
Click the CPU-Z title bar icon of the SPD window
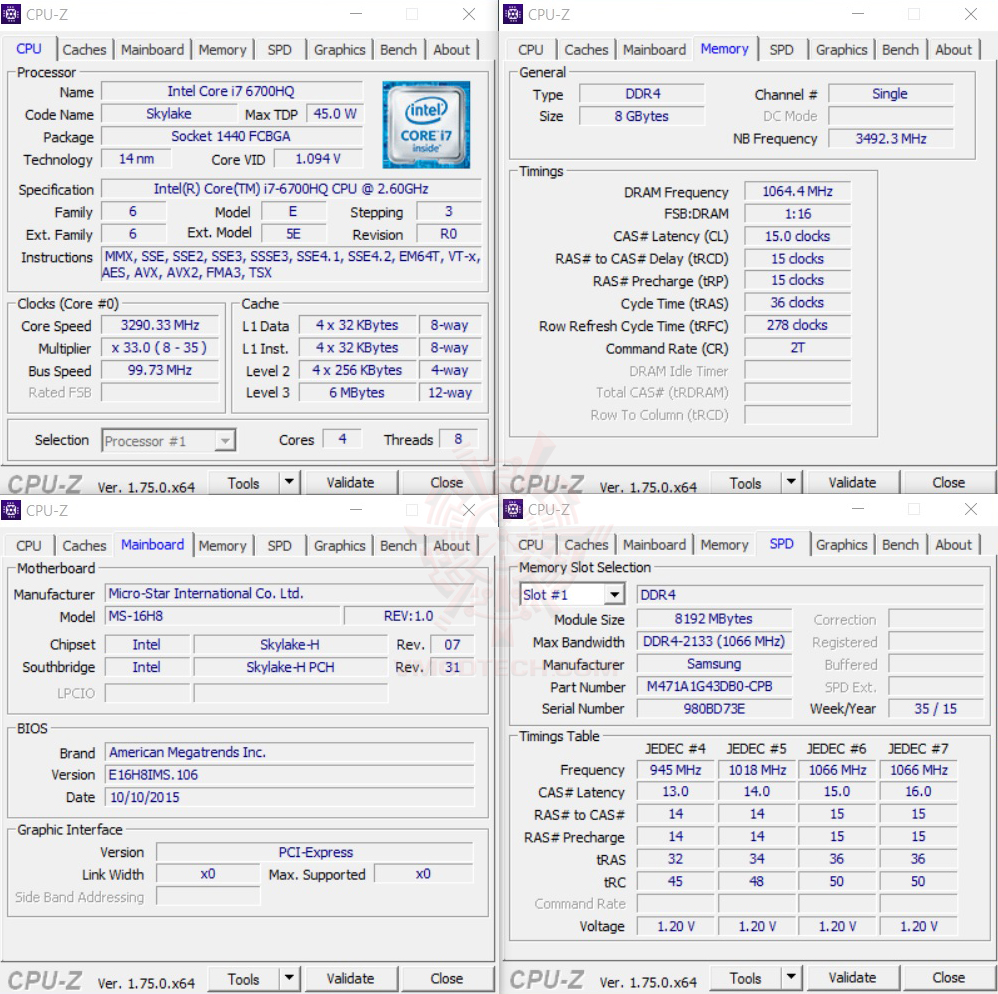click(x=513, y=510)
